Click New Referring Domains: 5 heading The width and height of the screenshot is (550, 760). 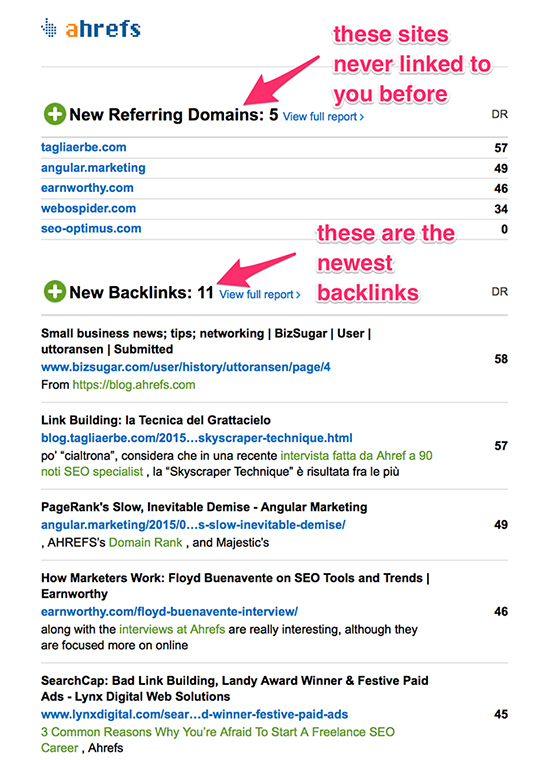[x=173, y=115]
